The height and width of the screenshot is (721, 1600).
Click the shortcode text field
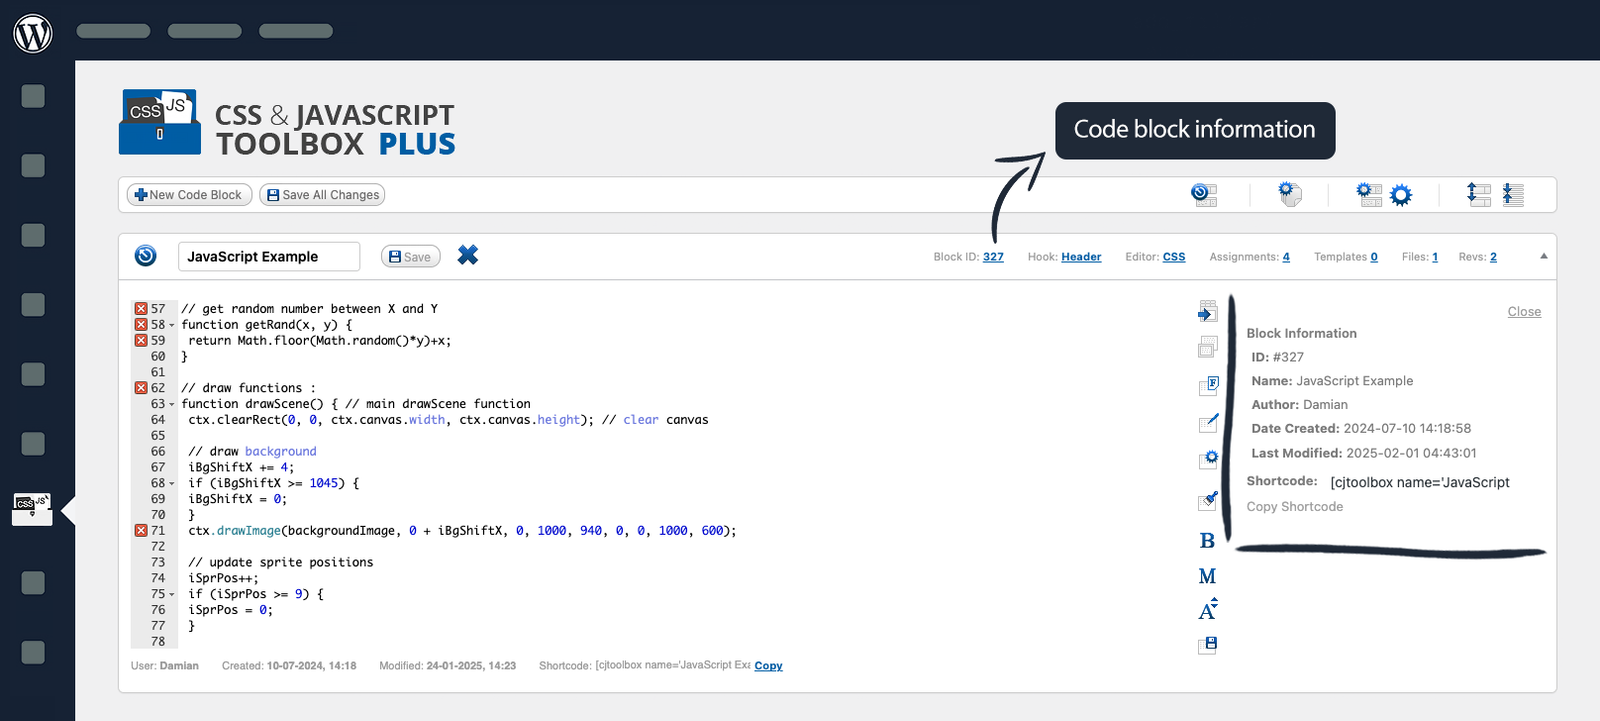click(x=1420, y=482)
